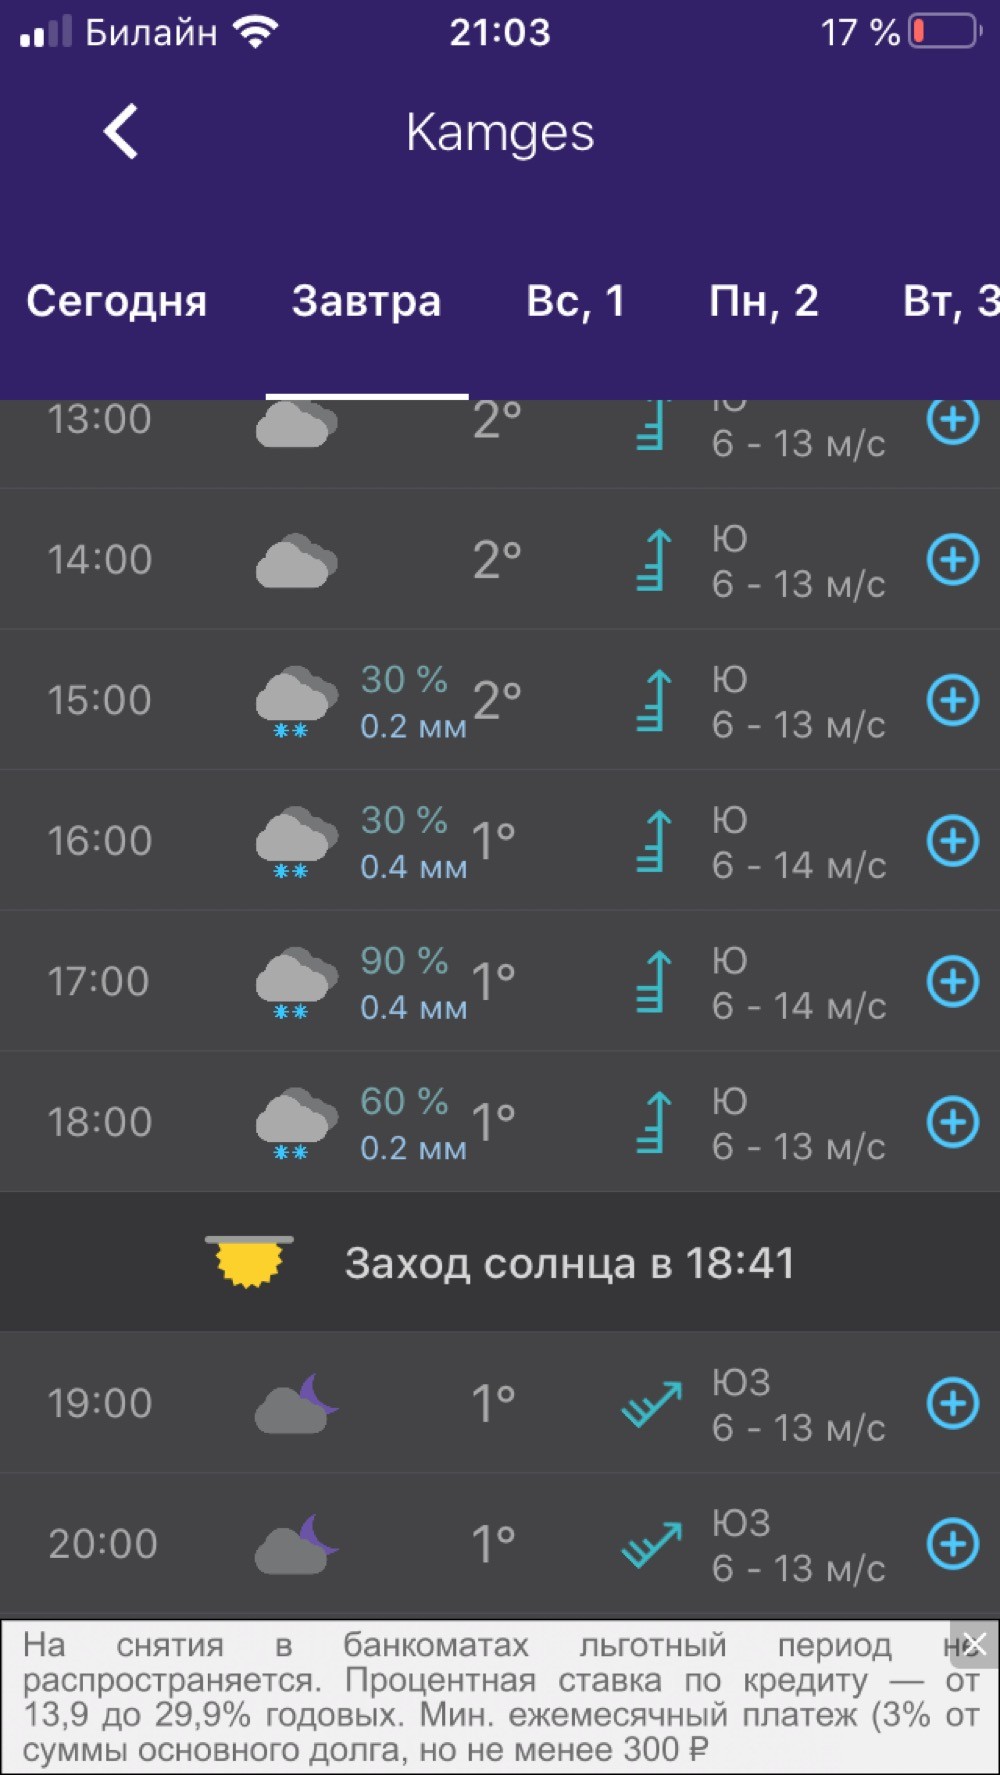Tap the back arrow next to Kamges

[x=121, y=132]
